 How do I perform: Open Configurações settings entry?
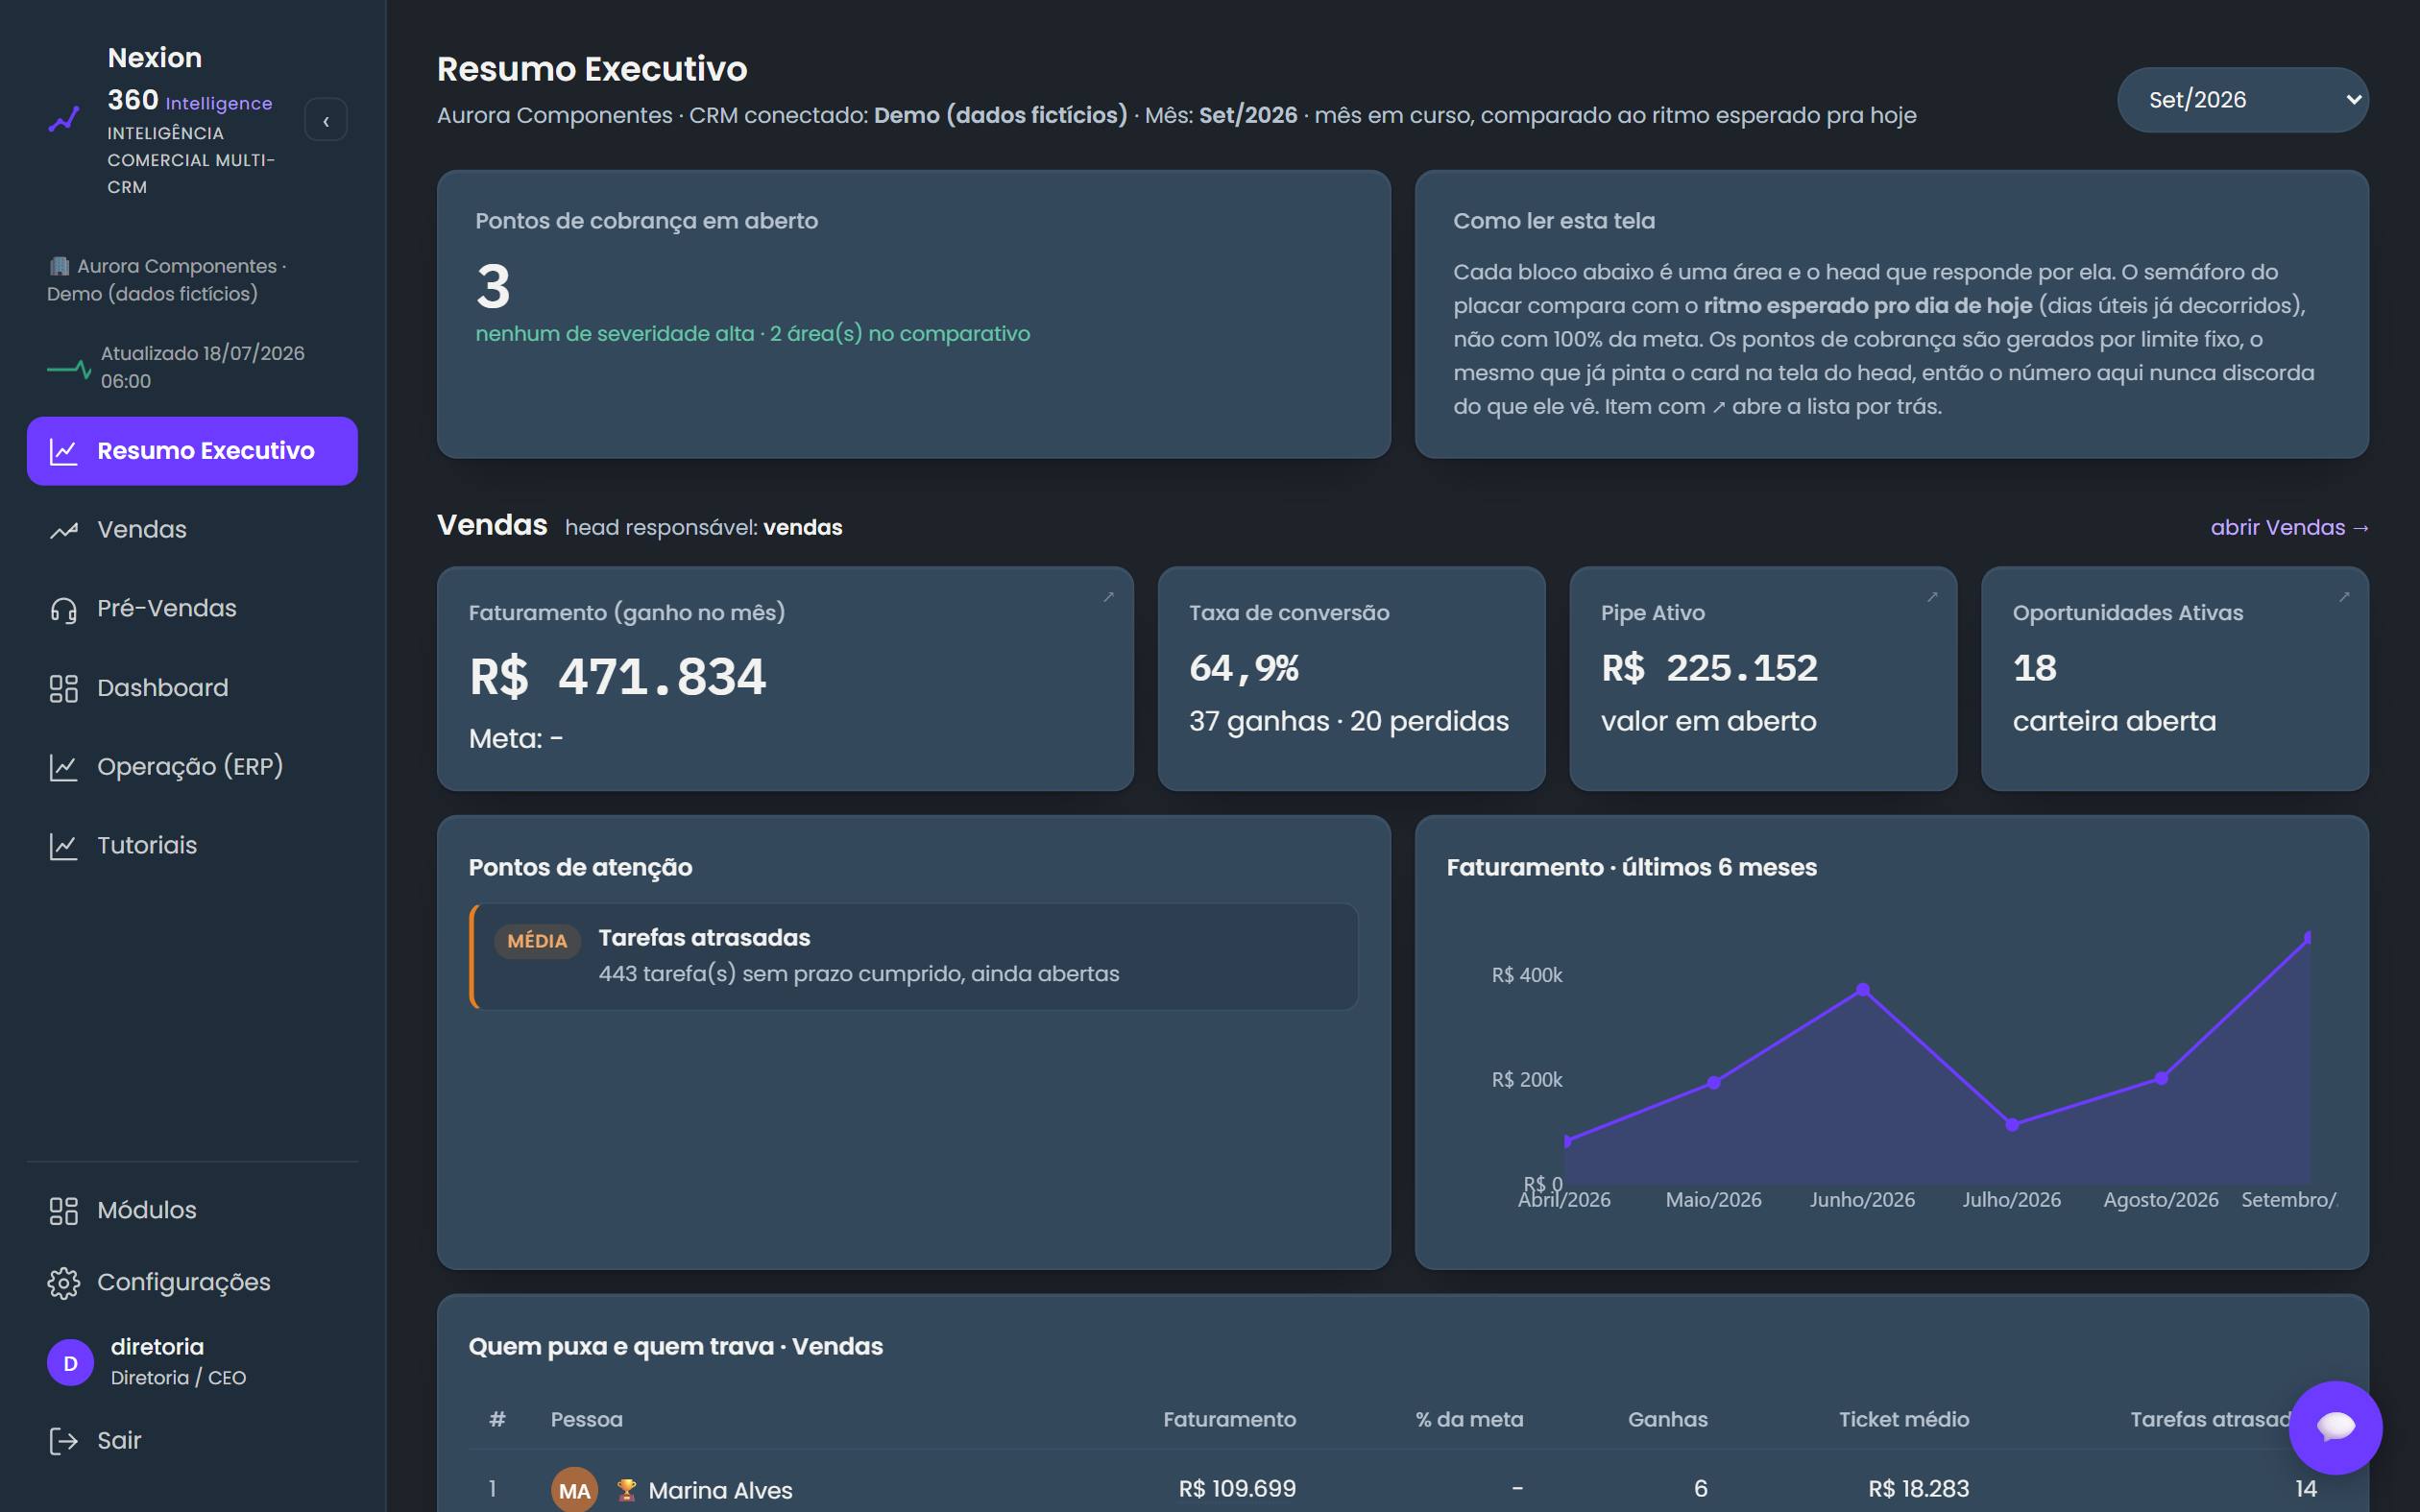(192, 1282)
